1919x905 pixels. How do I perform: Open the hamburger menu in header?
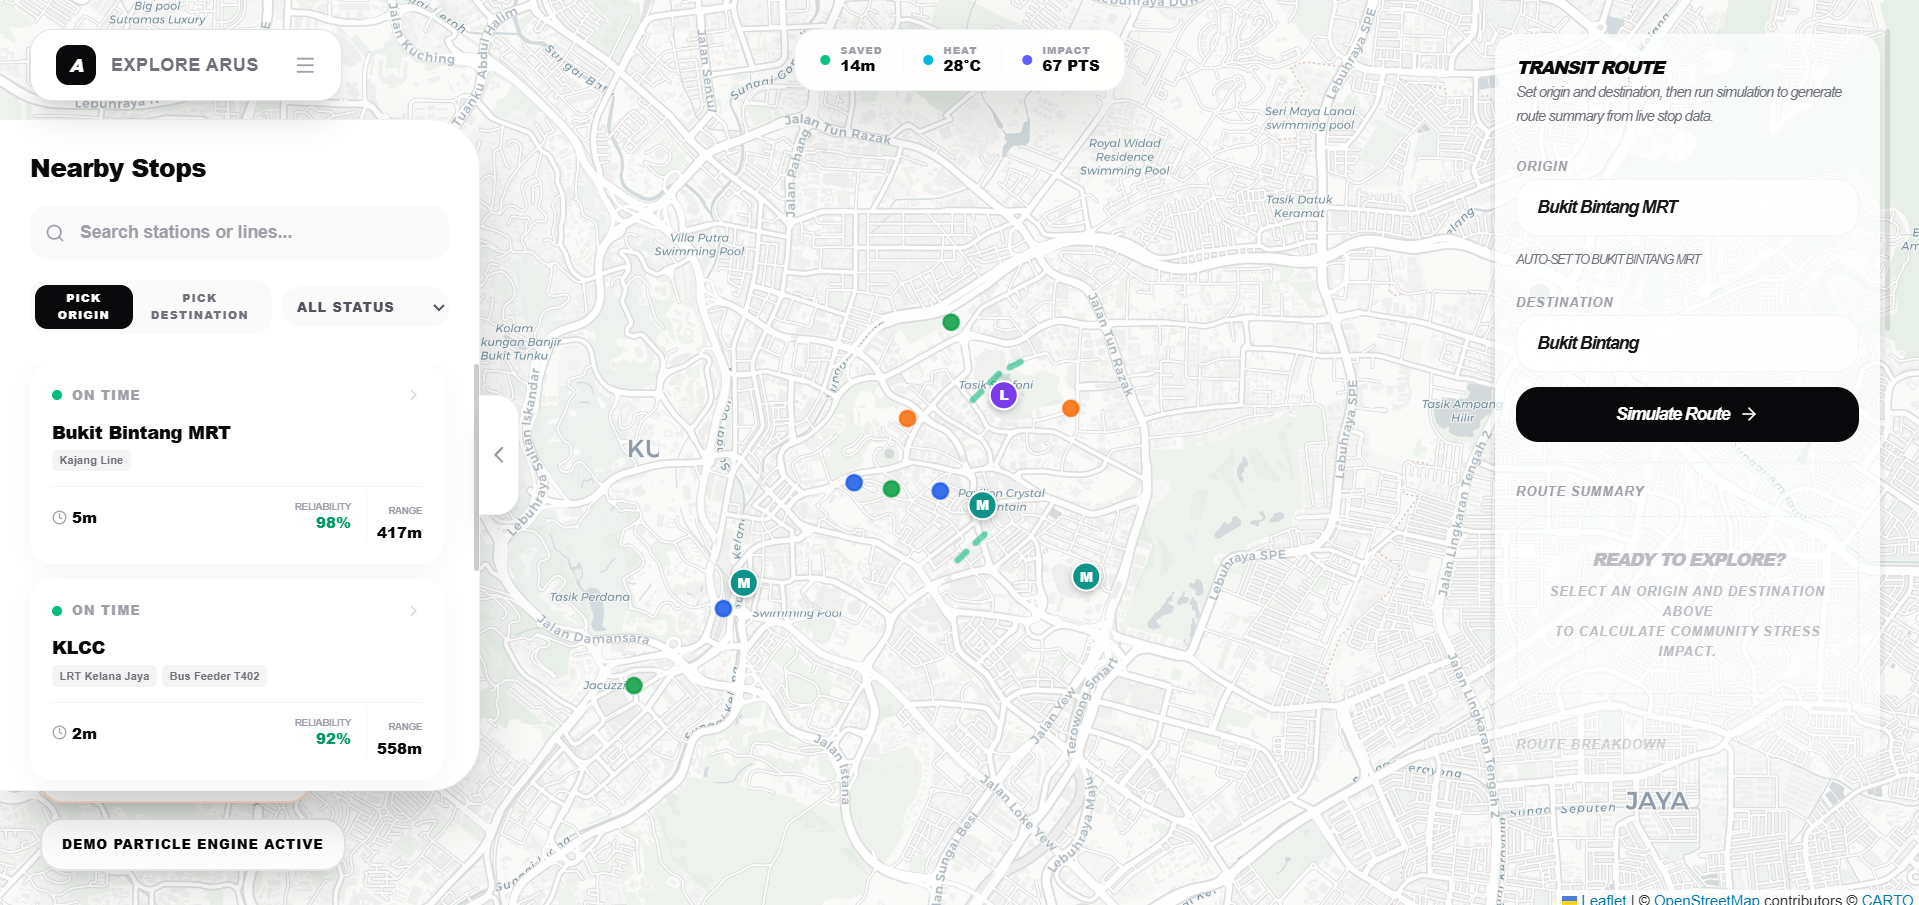(305, 65)
